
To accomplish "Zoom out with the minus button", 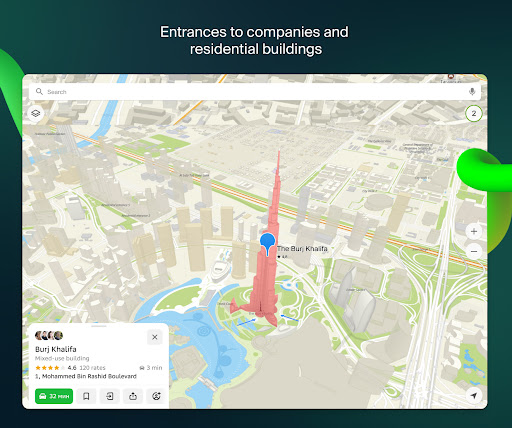I will [474, 251].
